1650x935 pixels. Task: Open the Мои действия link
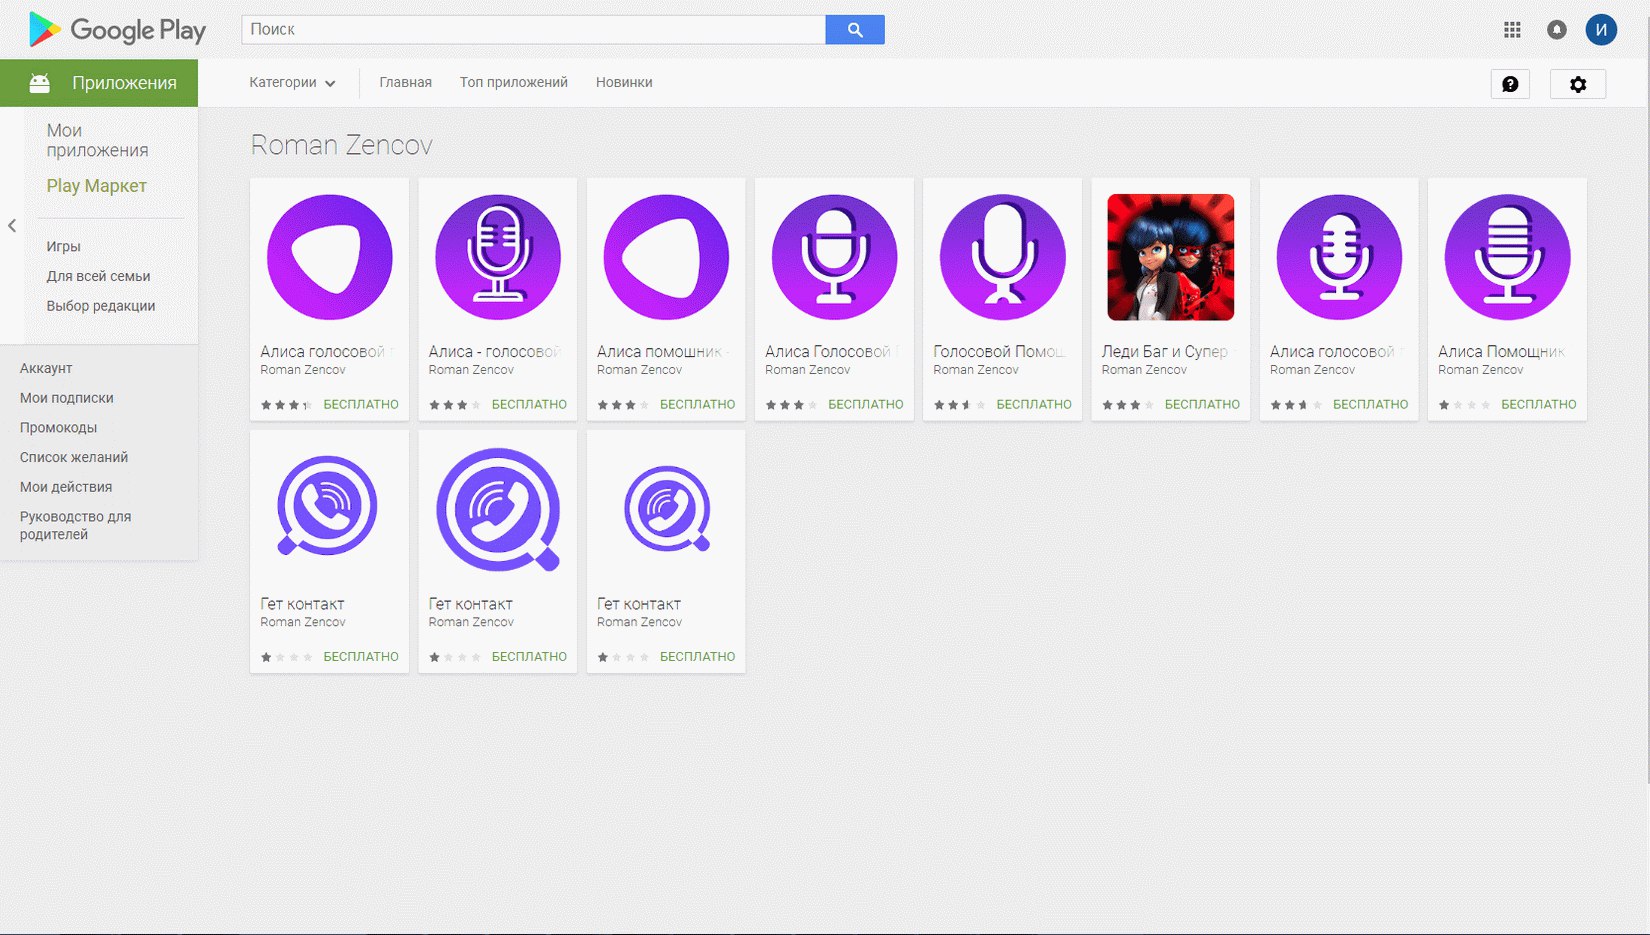tap(65, 487)
